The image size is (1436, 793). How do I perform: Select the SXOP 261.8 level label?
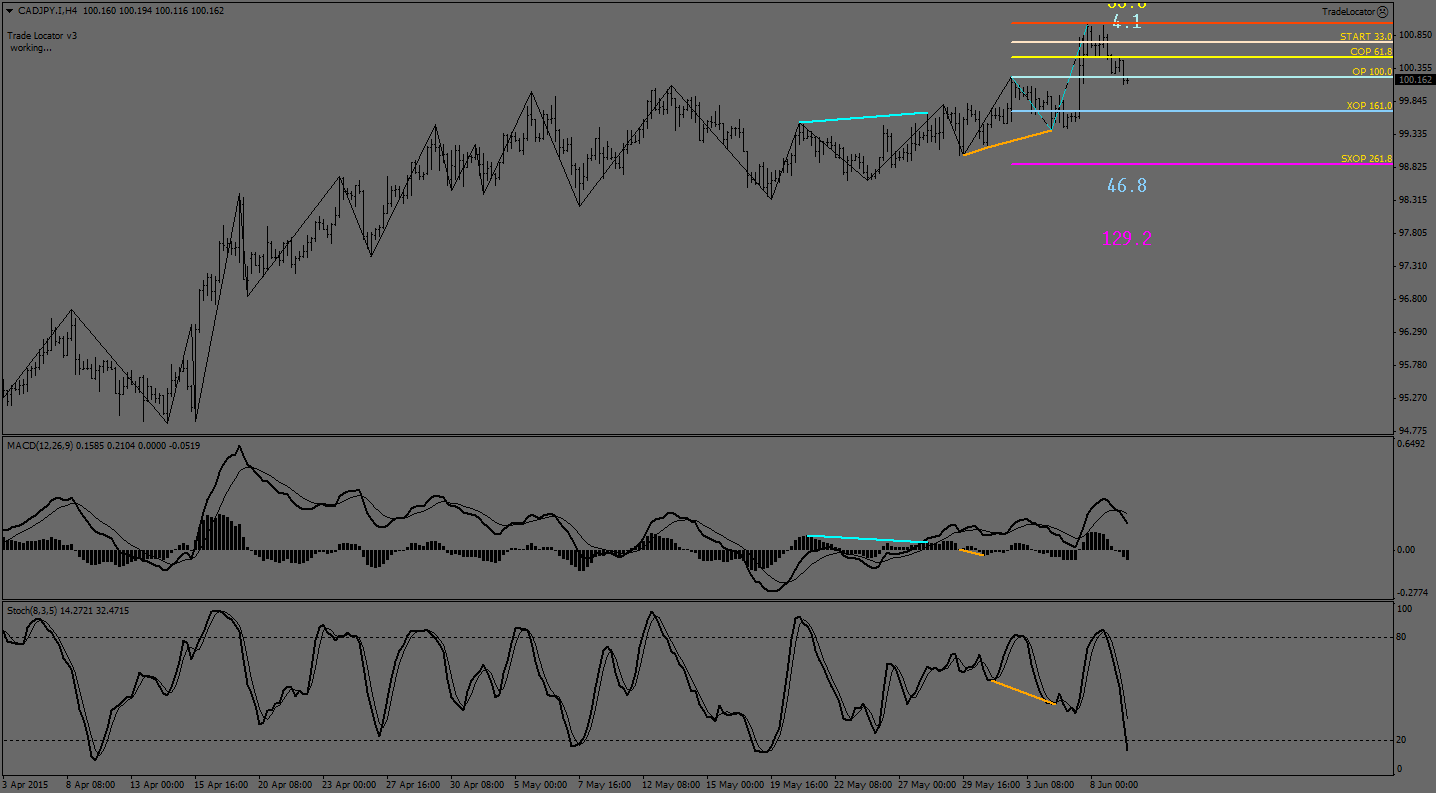pyautogui.click(x=1365, y=159)
